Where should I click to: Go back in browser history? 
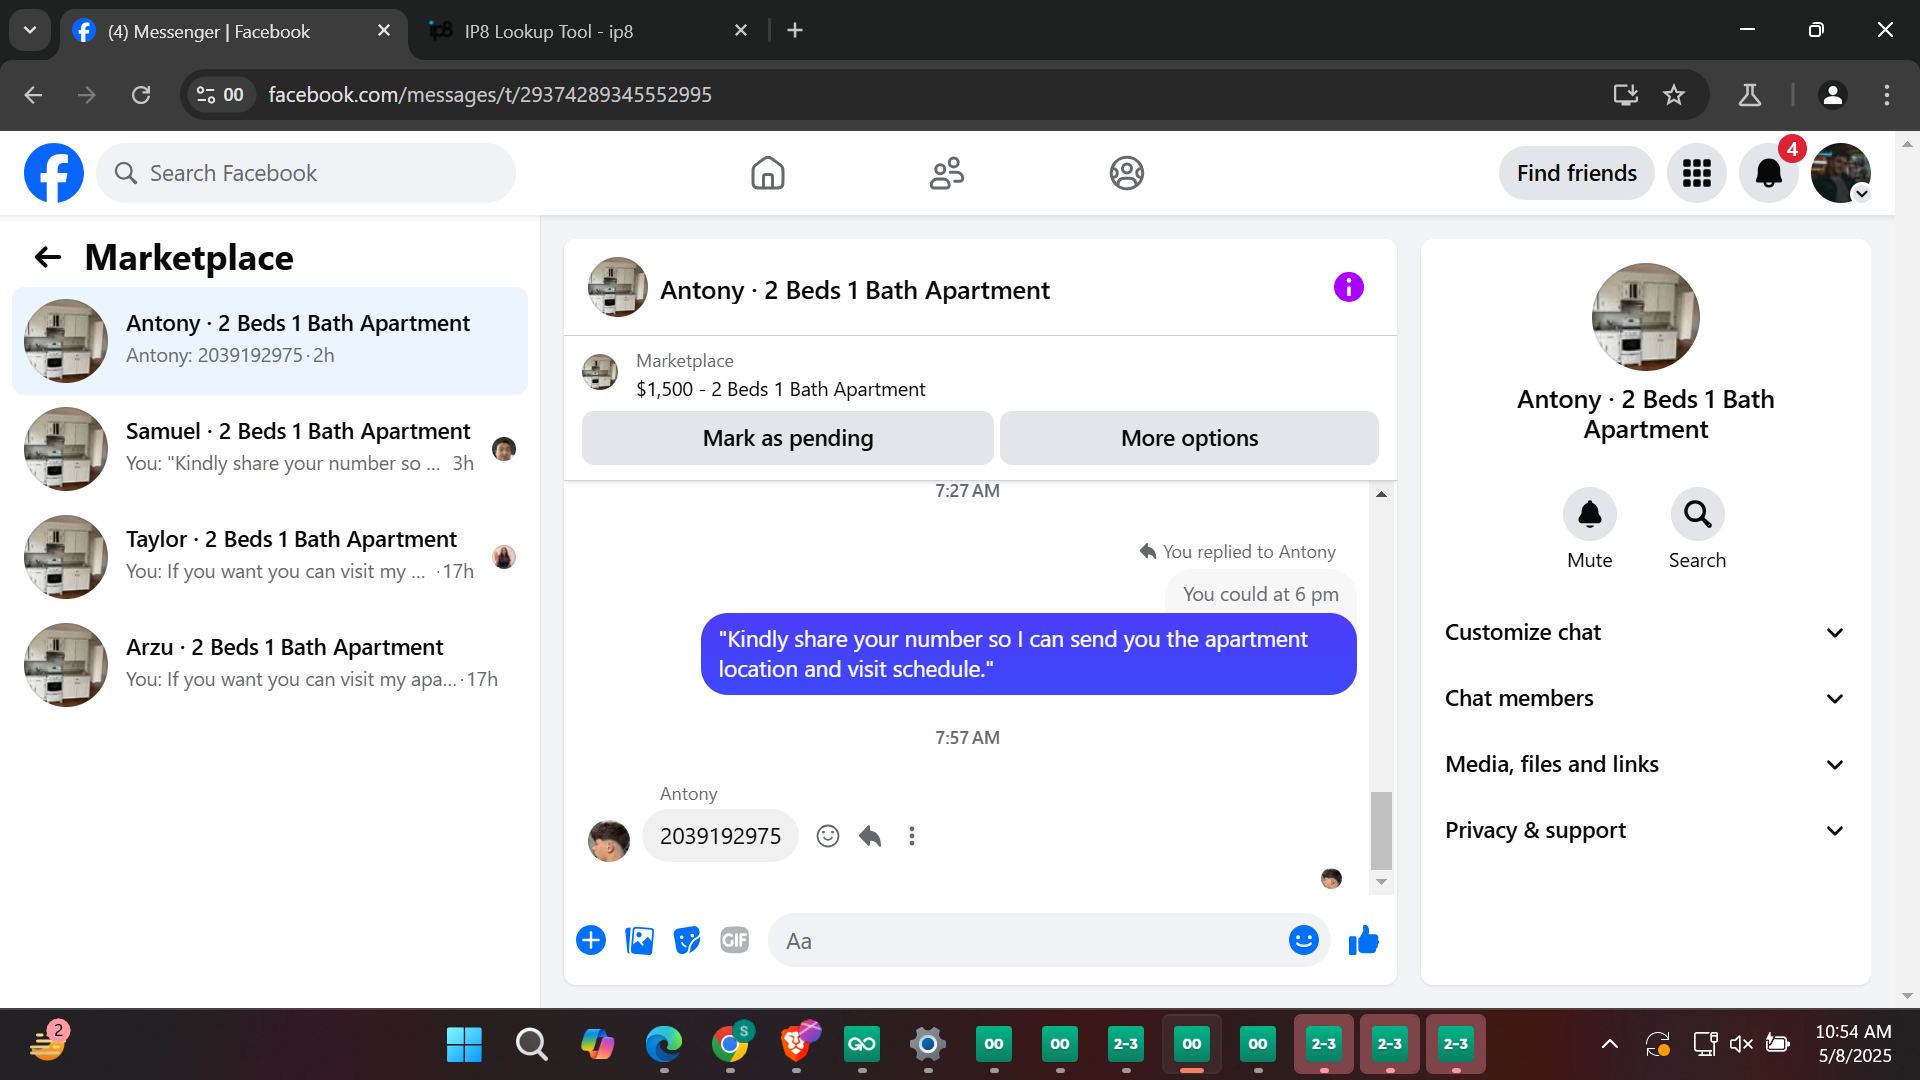click(33, 95)
